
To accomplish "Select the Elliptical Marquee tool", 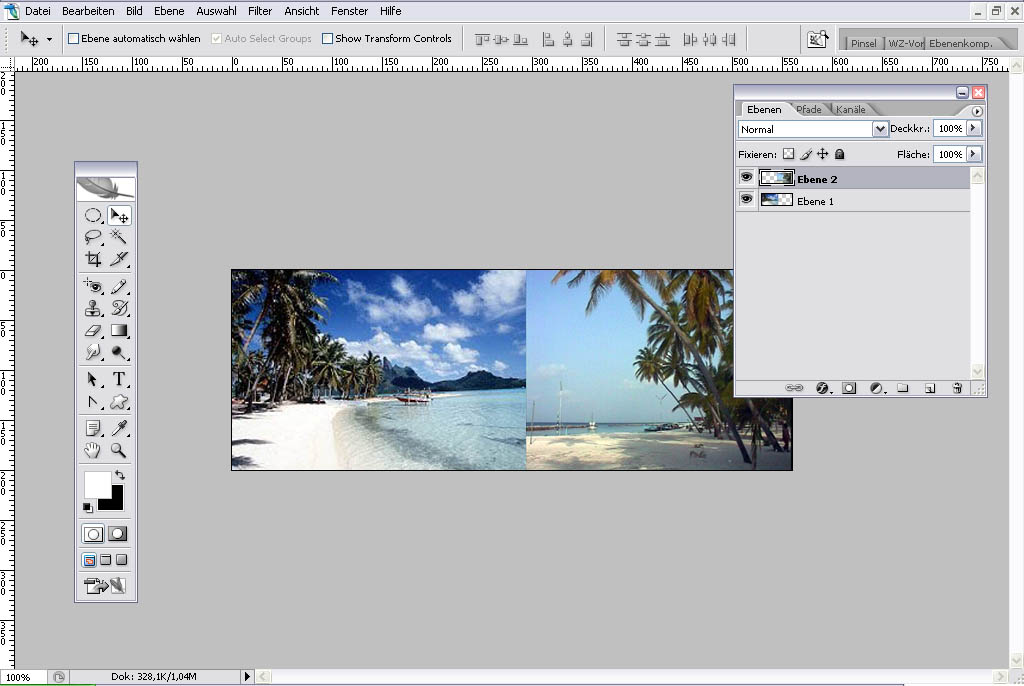I will [93, 216].
